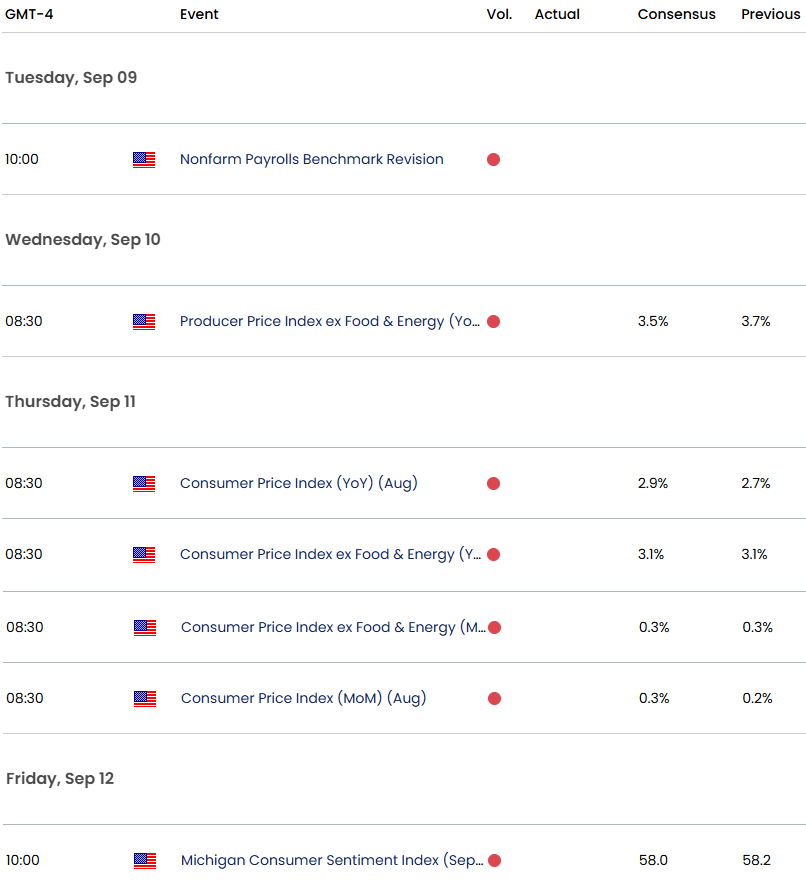806x880 pixels.
Task: Click US flag beside Consumer Price Index (YoY)
Action: click(x=144, y=484)
